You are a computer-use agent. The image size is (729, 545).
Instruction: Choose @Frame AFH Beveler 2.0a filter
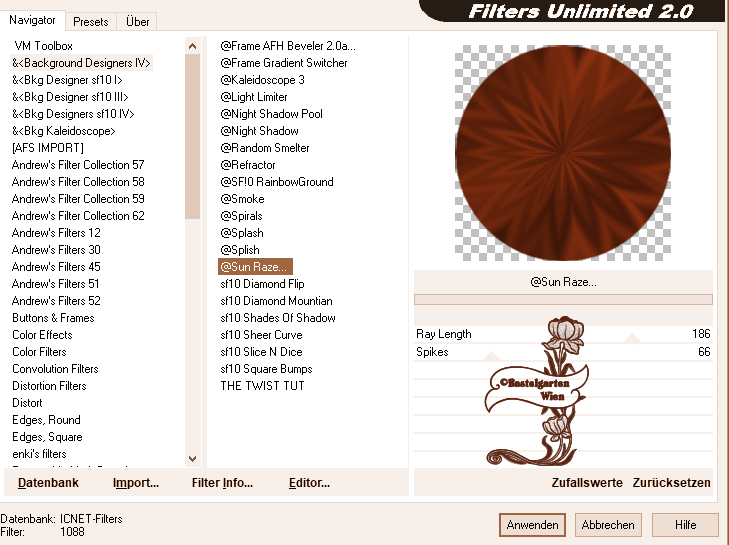click(x=288, y=46)
